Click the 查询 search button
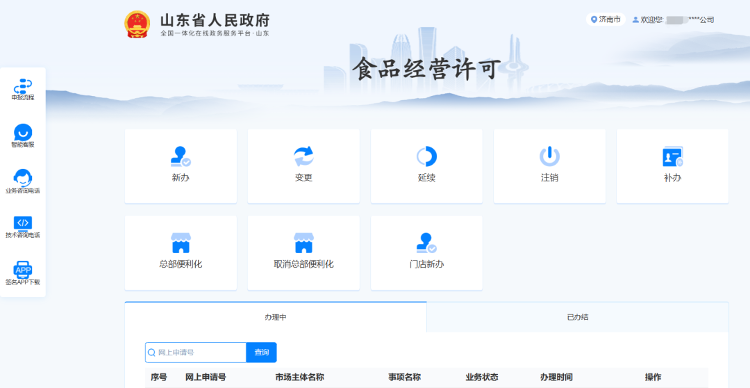Image resolution: width=750 pixels, height=388 pixels. [x=262, y=353]
